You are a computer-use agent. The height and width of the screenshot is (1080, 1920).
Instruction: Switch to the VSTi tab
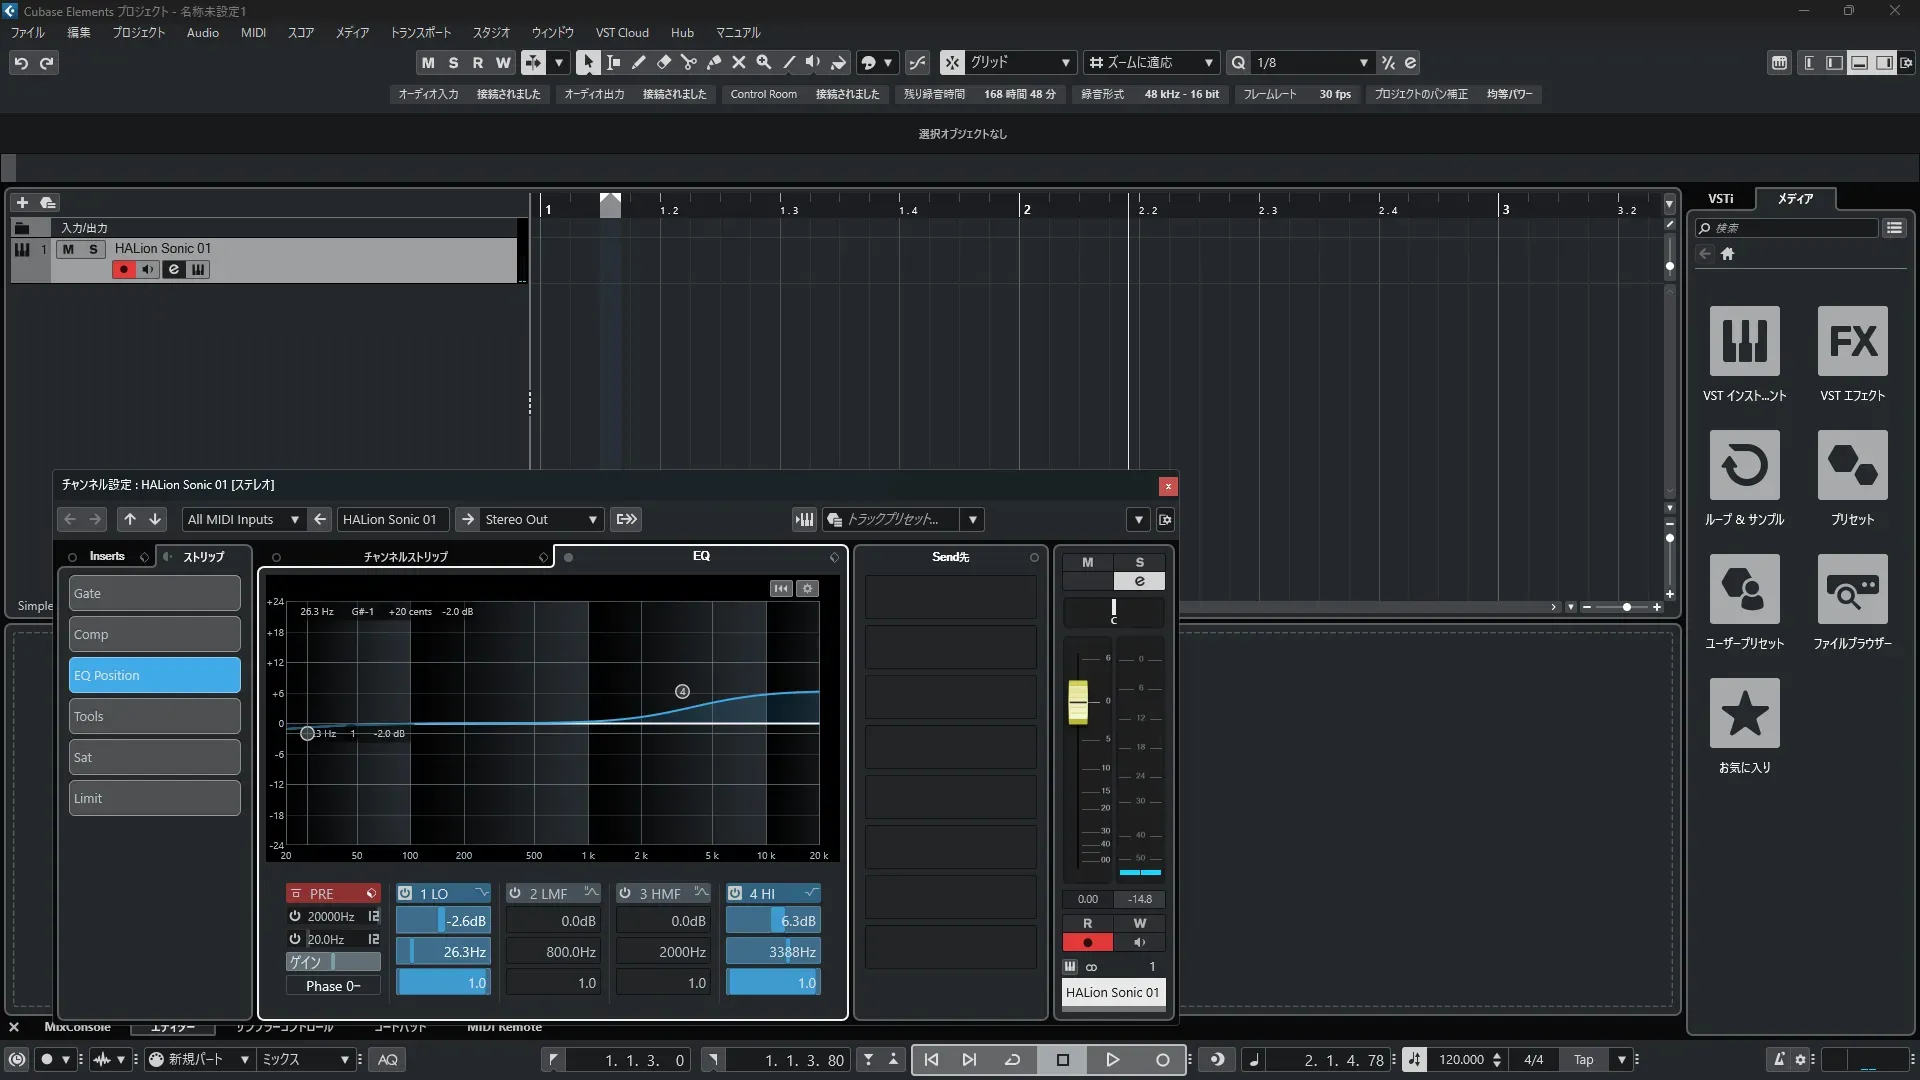(x=1720, y=198)
